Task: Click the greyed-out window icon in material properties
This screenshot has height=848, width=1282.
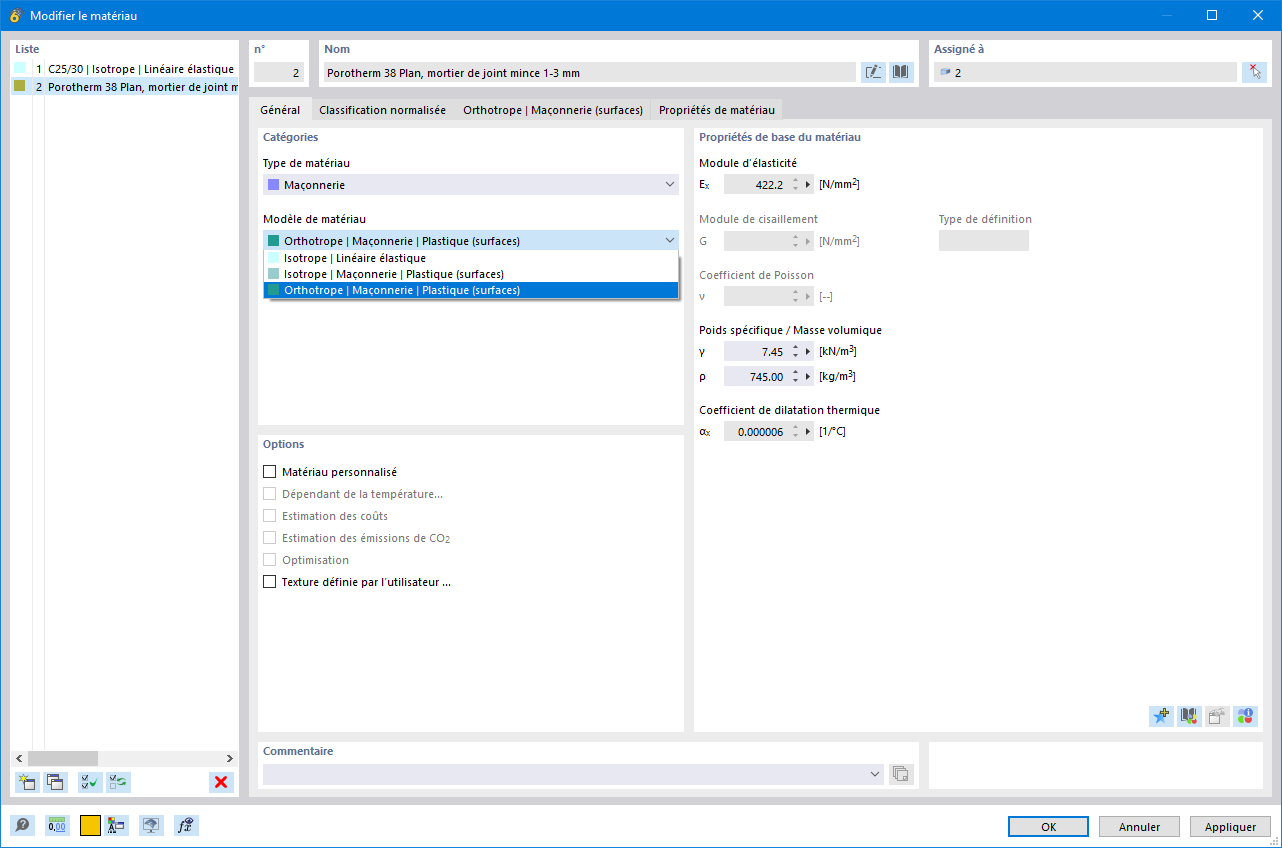Action: (x=1217, y=716)
